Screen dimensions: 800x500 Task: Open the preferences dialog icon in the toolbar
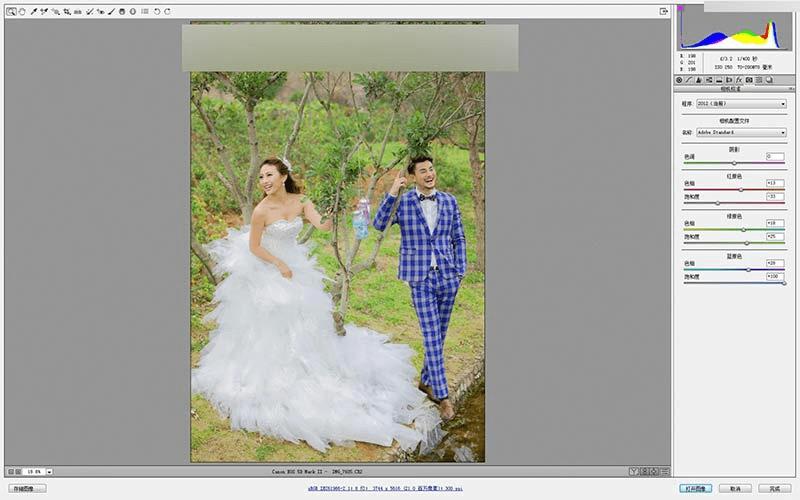pyautogui.click(x=145, y=11)
